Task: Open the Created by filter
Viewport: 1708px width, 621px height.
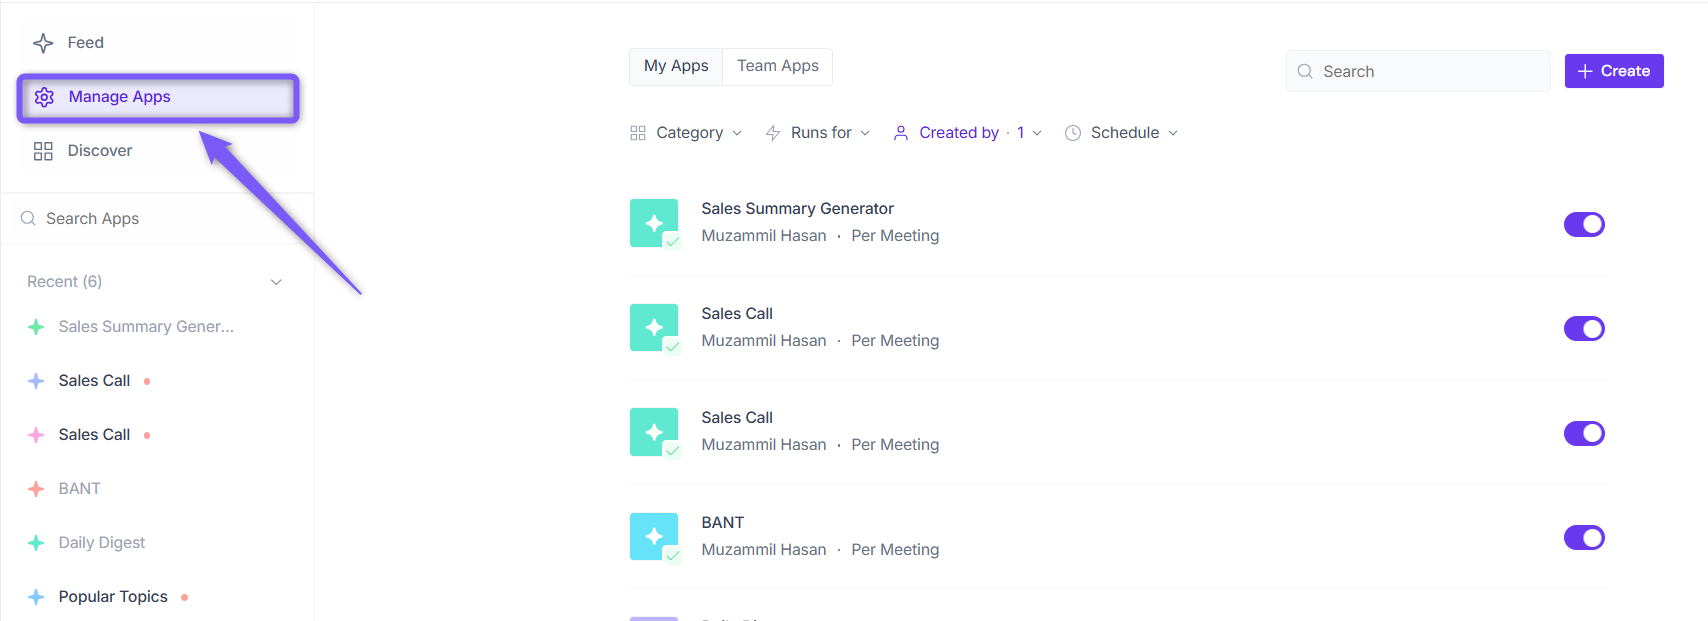Action: 967,133
